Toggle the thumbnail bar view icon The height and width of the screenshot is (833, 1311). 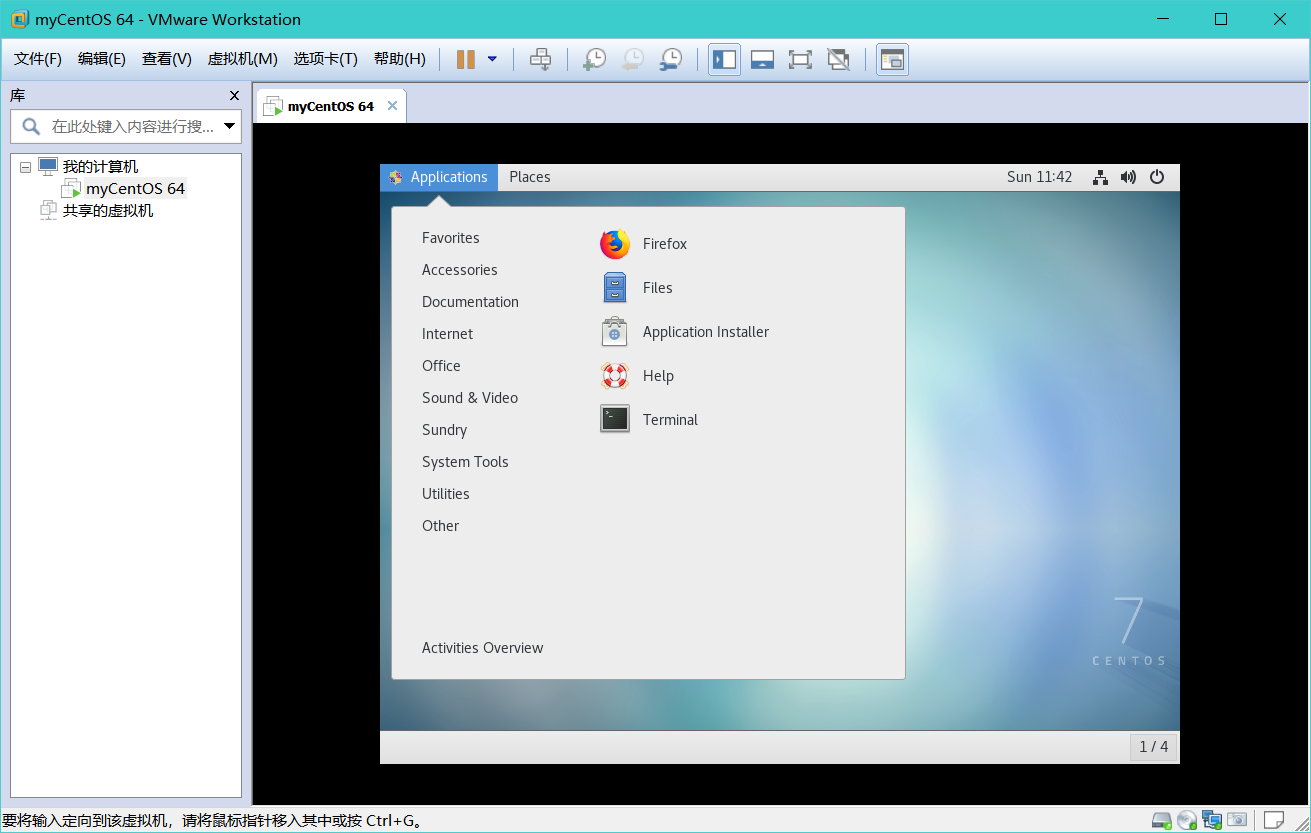pyautogui.click(x=762, y=59)
